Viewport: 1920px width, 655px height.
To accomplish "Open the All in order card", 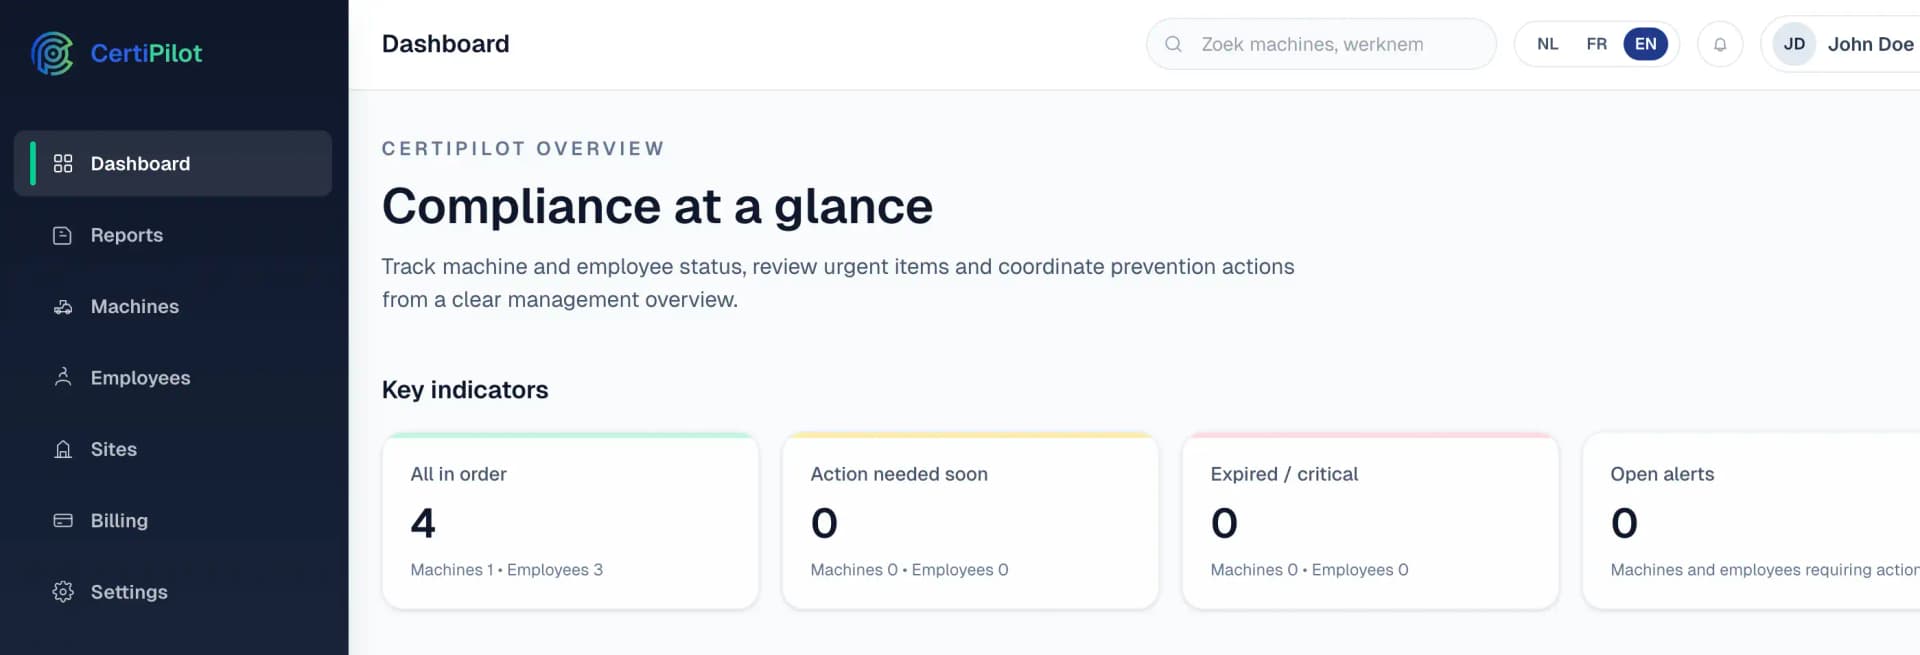I will coord(570,521).
